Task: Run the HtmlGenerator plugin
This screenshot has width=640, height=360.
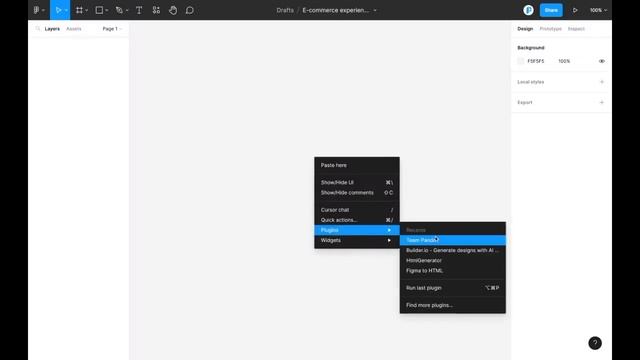Action: pos(453,260)
